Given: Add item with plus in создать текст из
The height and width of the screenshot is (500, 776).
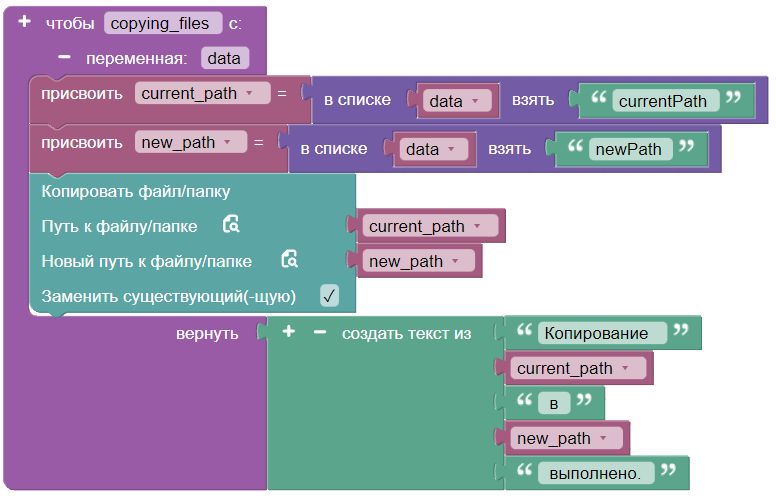Looking at the screenshot, I should [x=289, y=332].
